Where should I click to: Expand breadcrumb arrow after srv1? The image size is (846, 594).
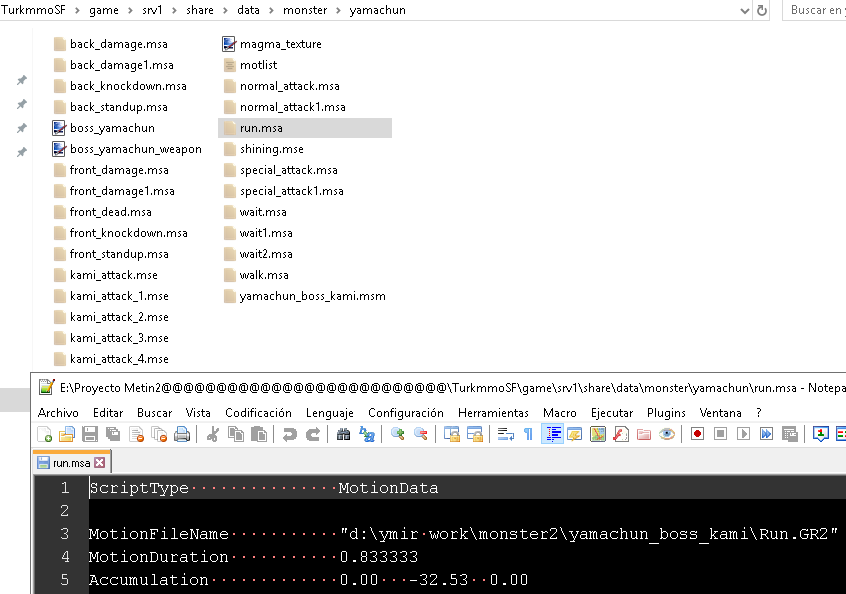(174, 10)
